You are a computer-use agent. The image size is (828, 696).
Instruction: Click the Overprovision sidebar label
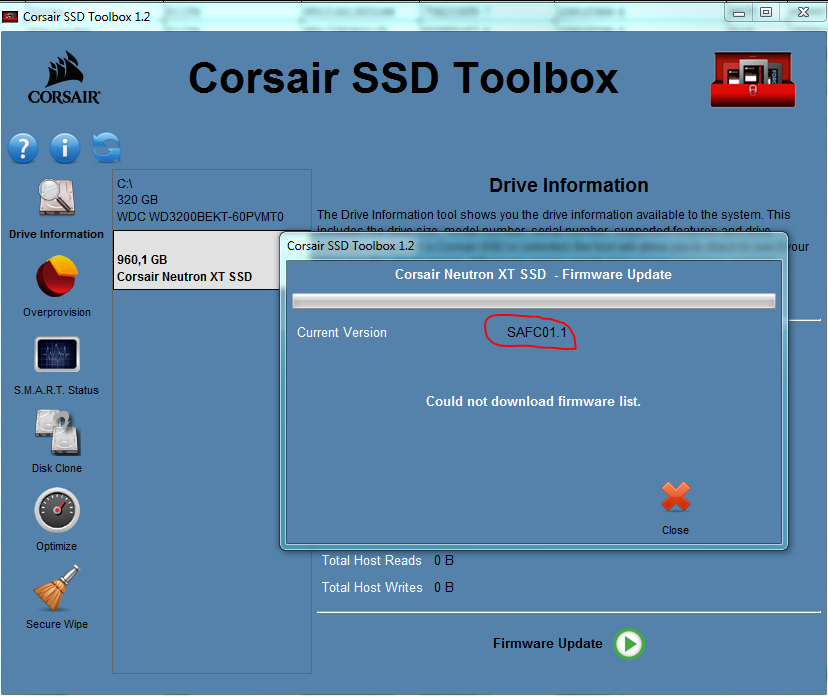(x=57, y=312)
